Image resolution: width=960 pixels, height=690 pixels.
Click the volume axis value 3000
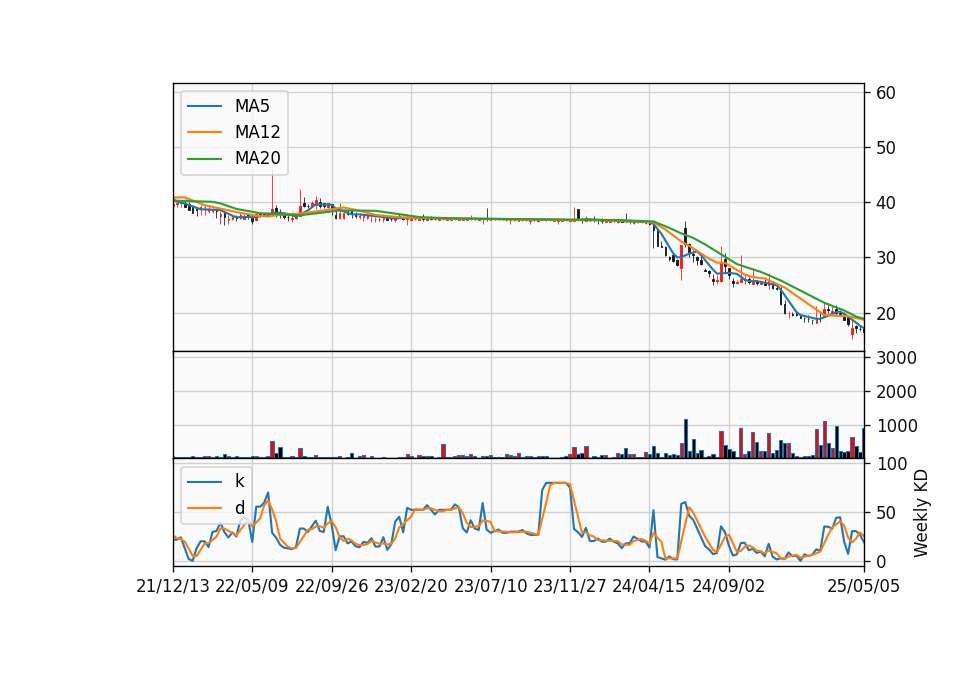tap(896, 358)
